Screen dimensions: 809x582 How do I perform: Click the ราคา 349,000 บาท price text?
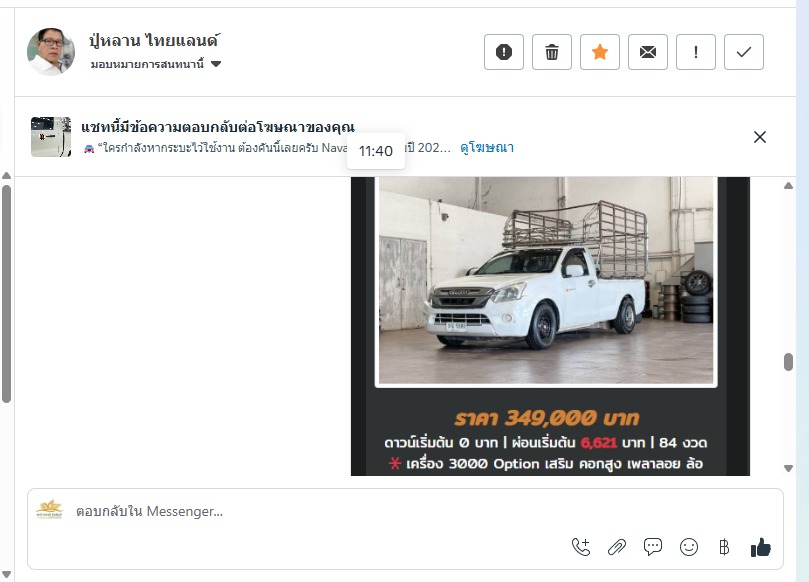tap(547, 418)
